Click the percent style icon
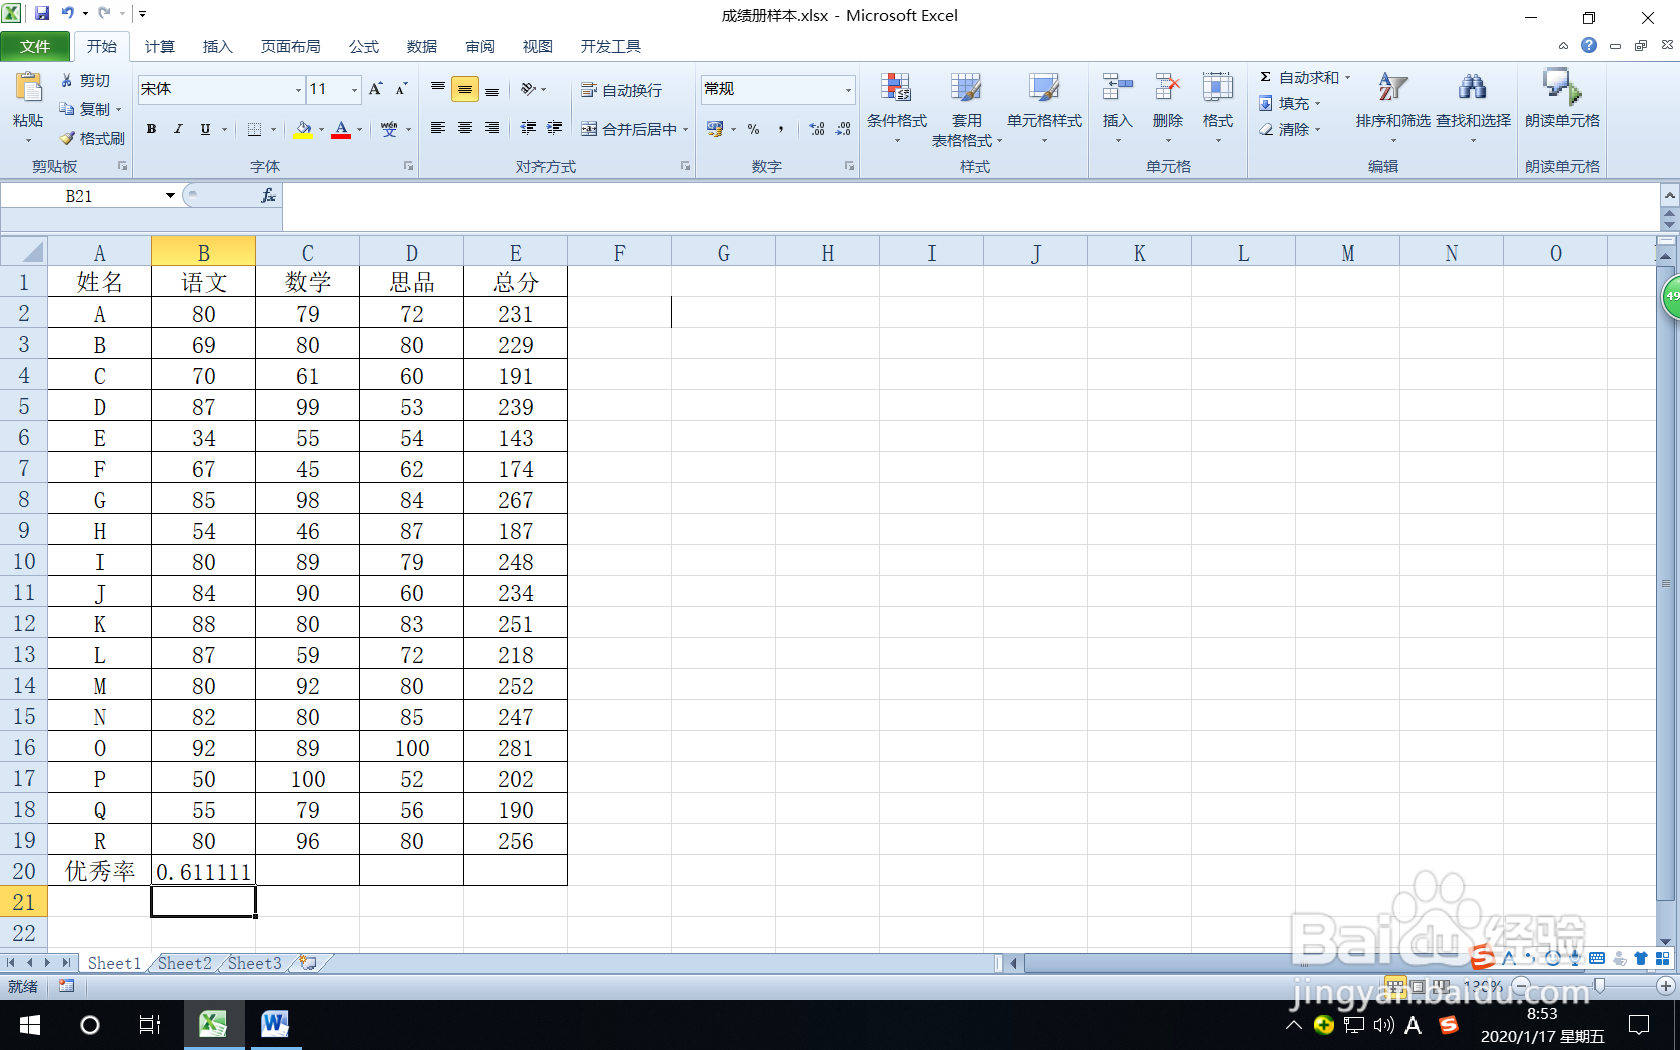 (x=754, y=129)
